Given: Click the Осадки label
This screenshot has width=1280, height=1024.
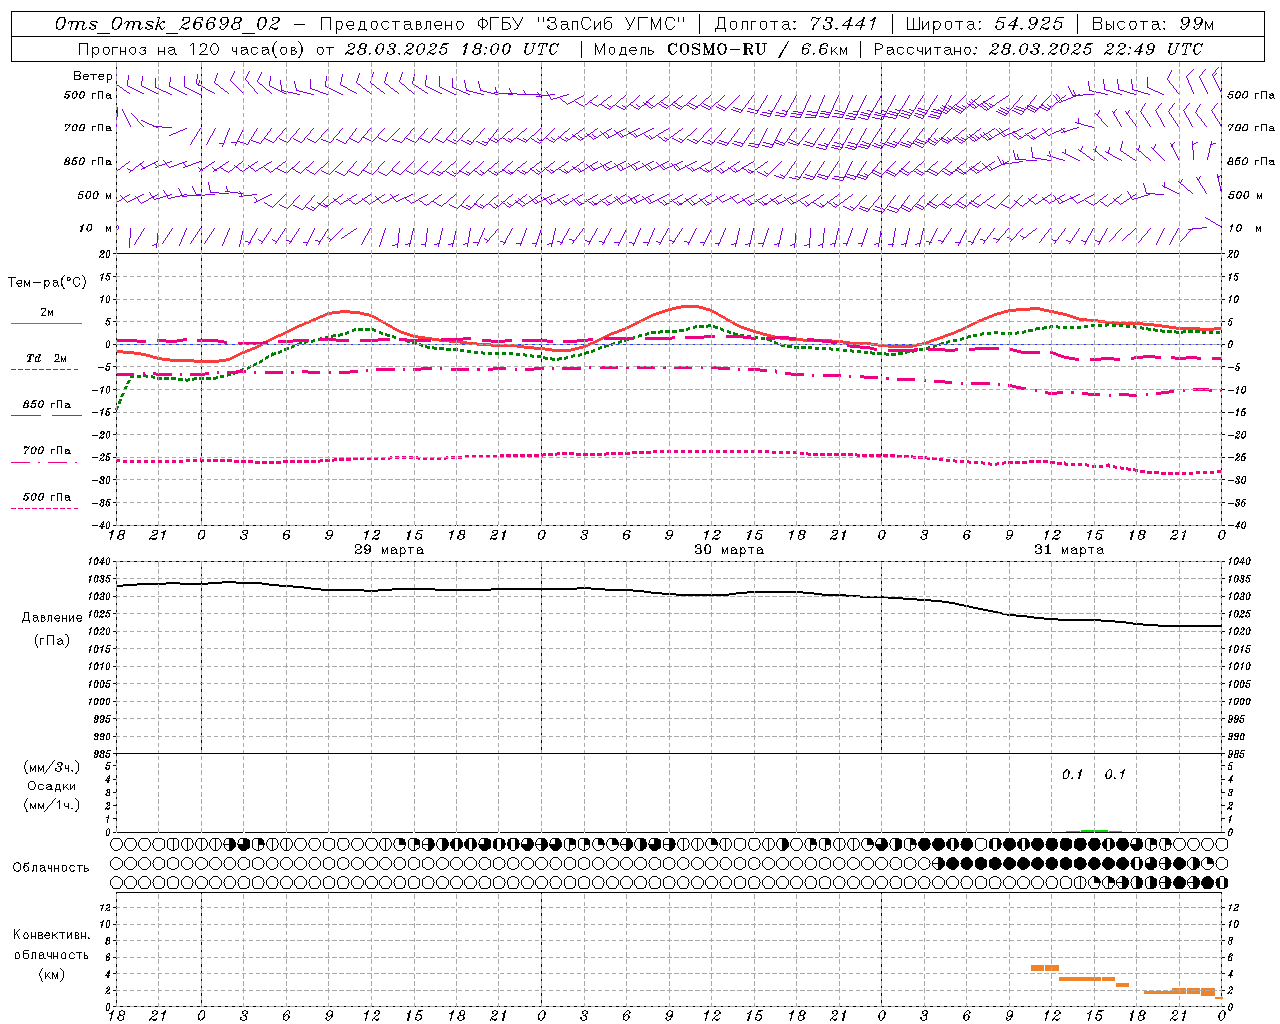Looking at the screenshot, I should (x=52, y=786).
